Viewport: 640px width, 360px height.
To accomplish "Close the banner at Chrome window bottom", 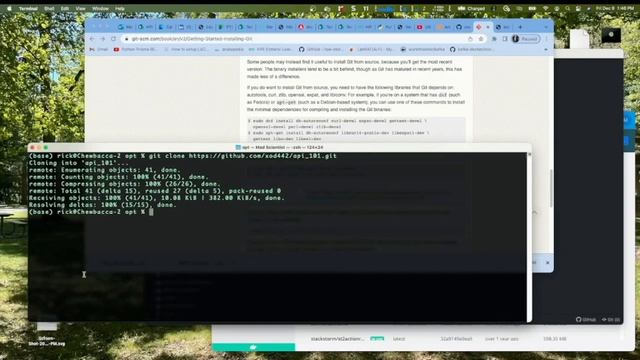I will click(x=547, y=262).
